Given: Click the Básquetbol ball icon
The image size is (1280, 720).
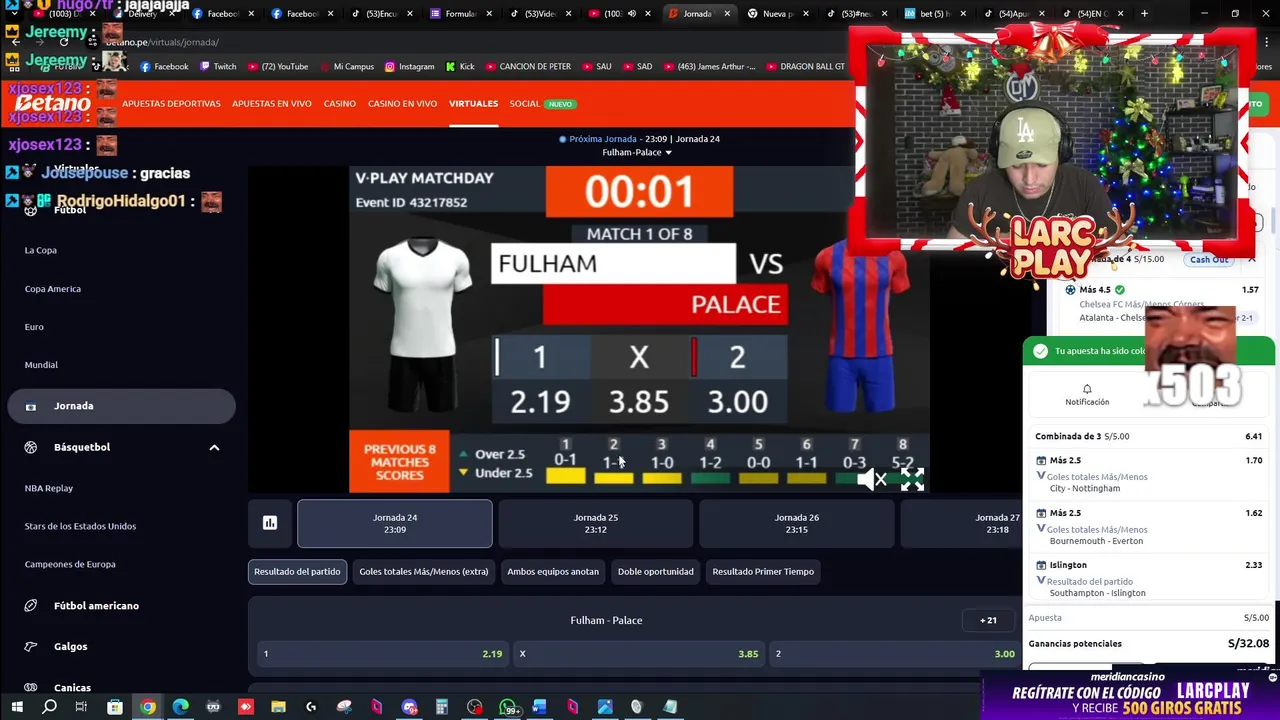Looking at the screenshot, I should (31, 447).
